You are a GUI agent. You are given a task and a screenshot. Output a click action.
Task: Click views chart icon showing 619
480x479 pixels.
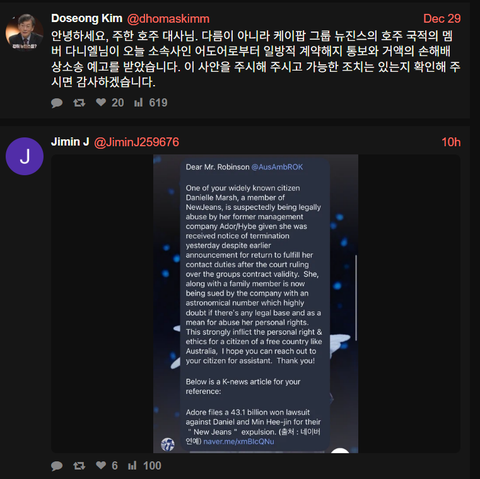pos(138,102)
